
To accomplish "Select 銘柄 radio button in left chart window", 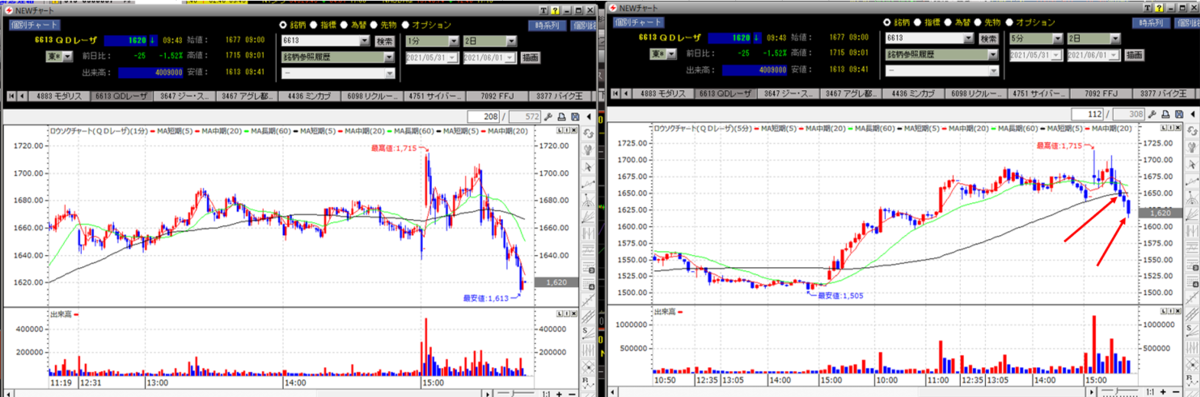I will [x=283, y=24].
